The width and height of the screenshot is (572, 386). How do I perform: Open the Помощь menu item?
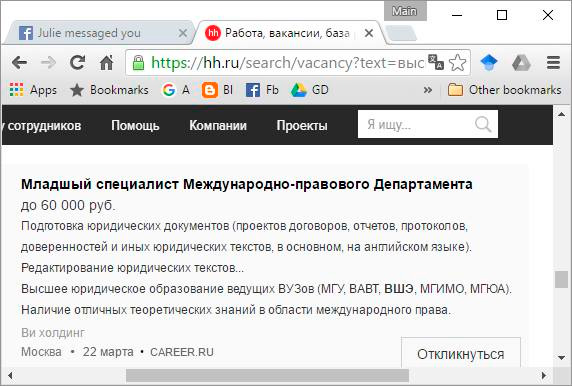[135, 125]
